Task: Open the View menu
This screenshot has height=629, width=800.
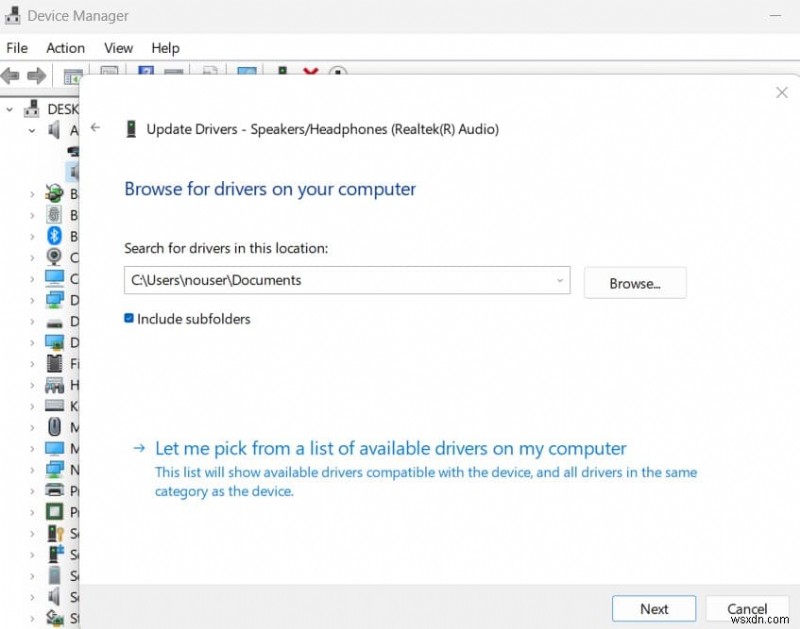Action: pos(118,47)
